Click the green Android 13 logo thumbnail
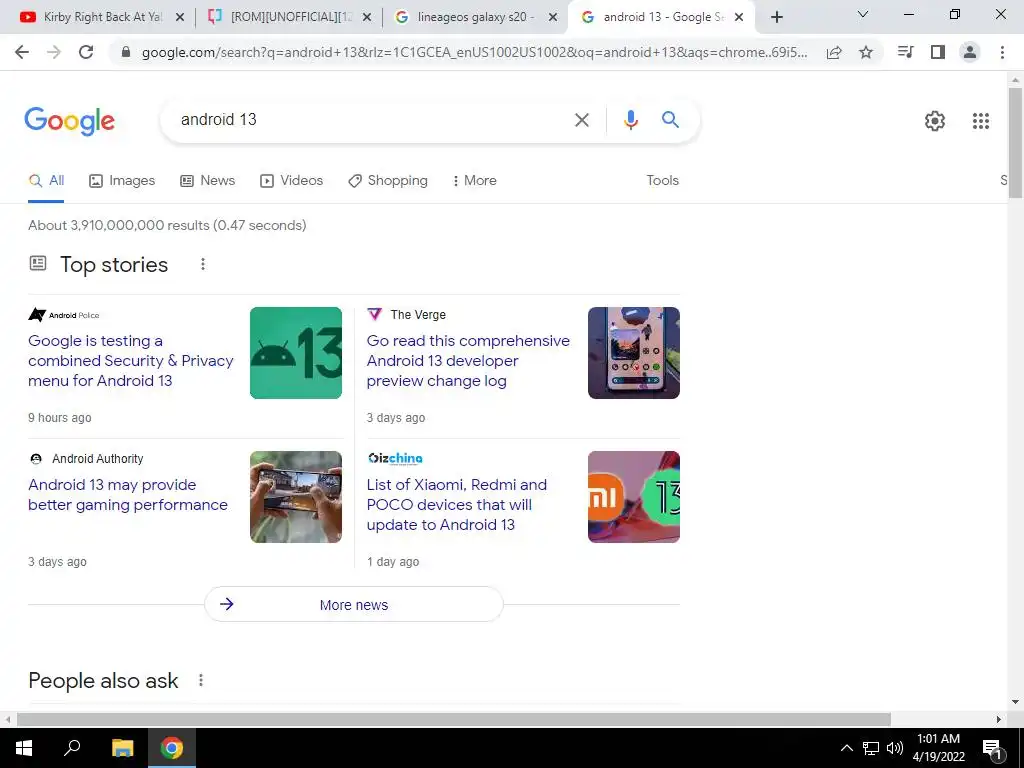This screenshot has width=1024, height=768. point(296,353)
